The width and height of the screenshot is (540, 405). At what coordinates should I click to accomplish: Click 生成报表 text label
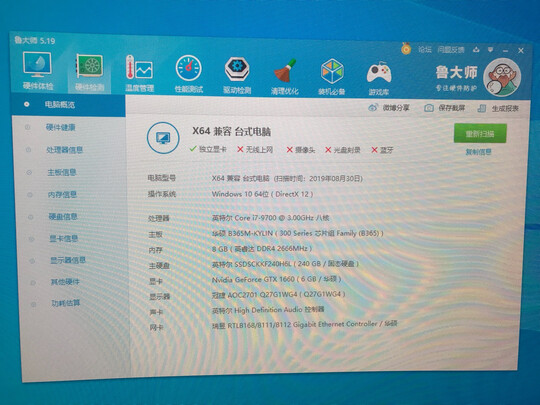505,109
